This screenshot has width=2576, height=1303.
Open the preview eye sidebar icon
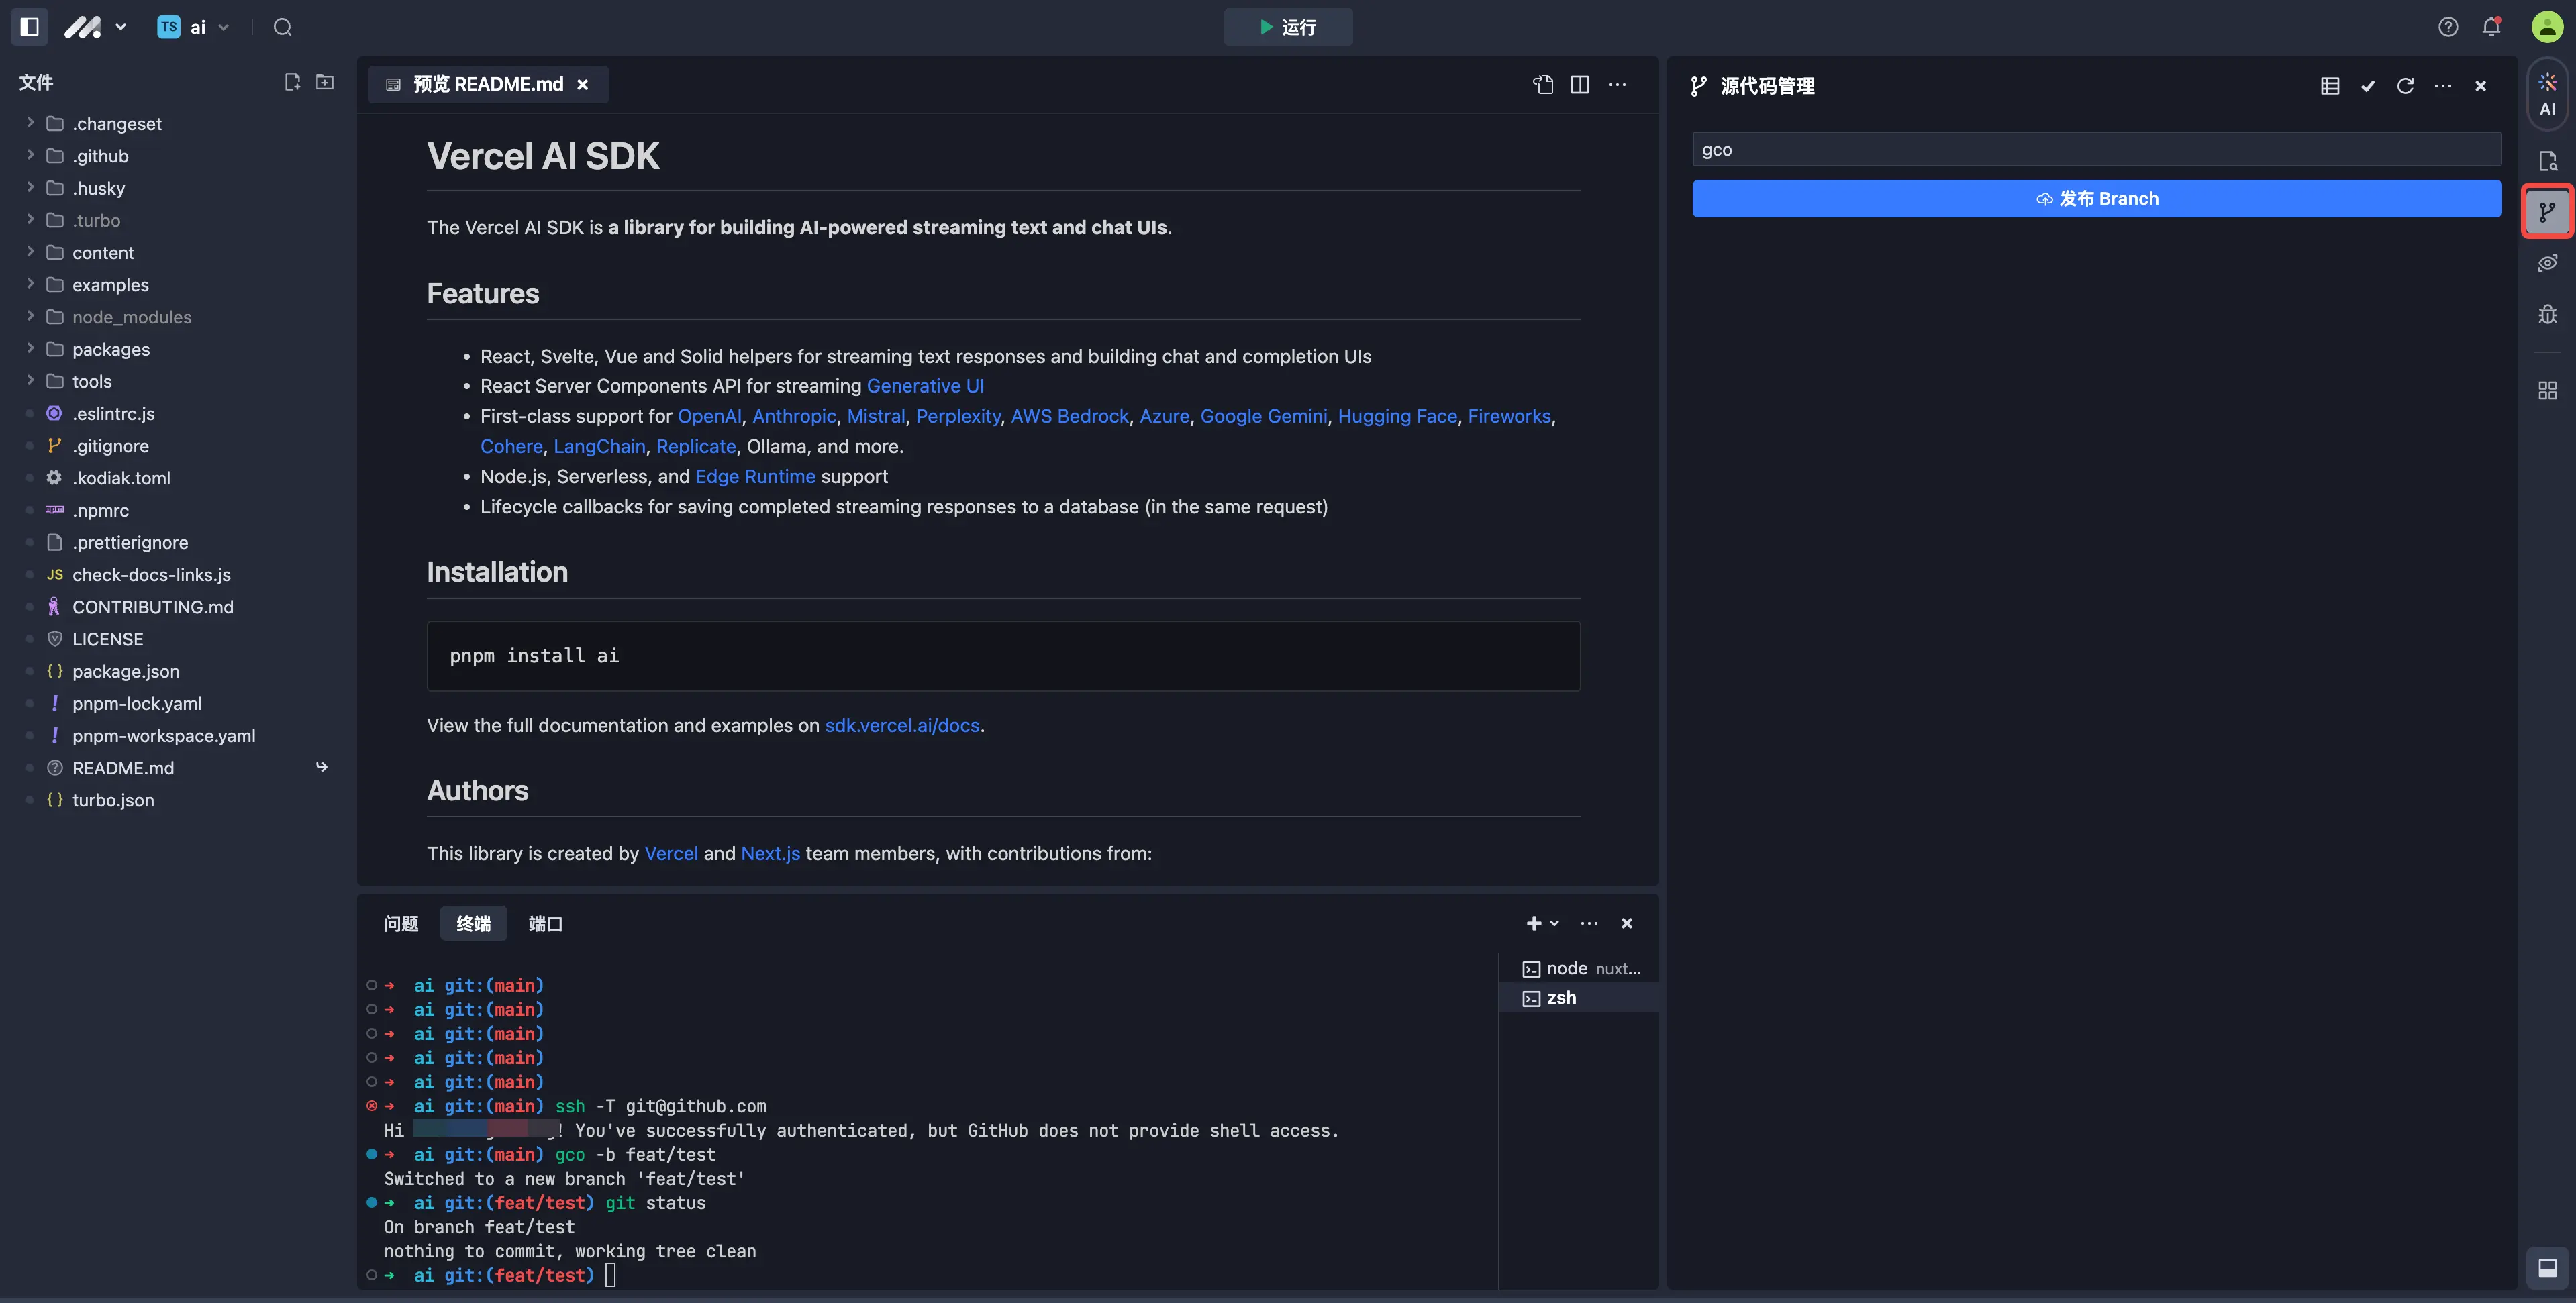coord(2547,263)
